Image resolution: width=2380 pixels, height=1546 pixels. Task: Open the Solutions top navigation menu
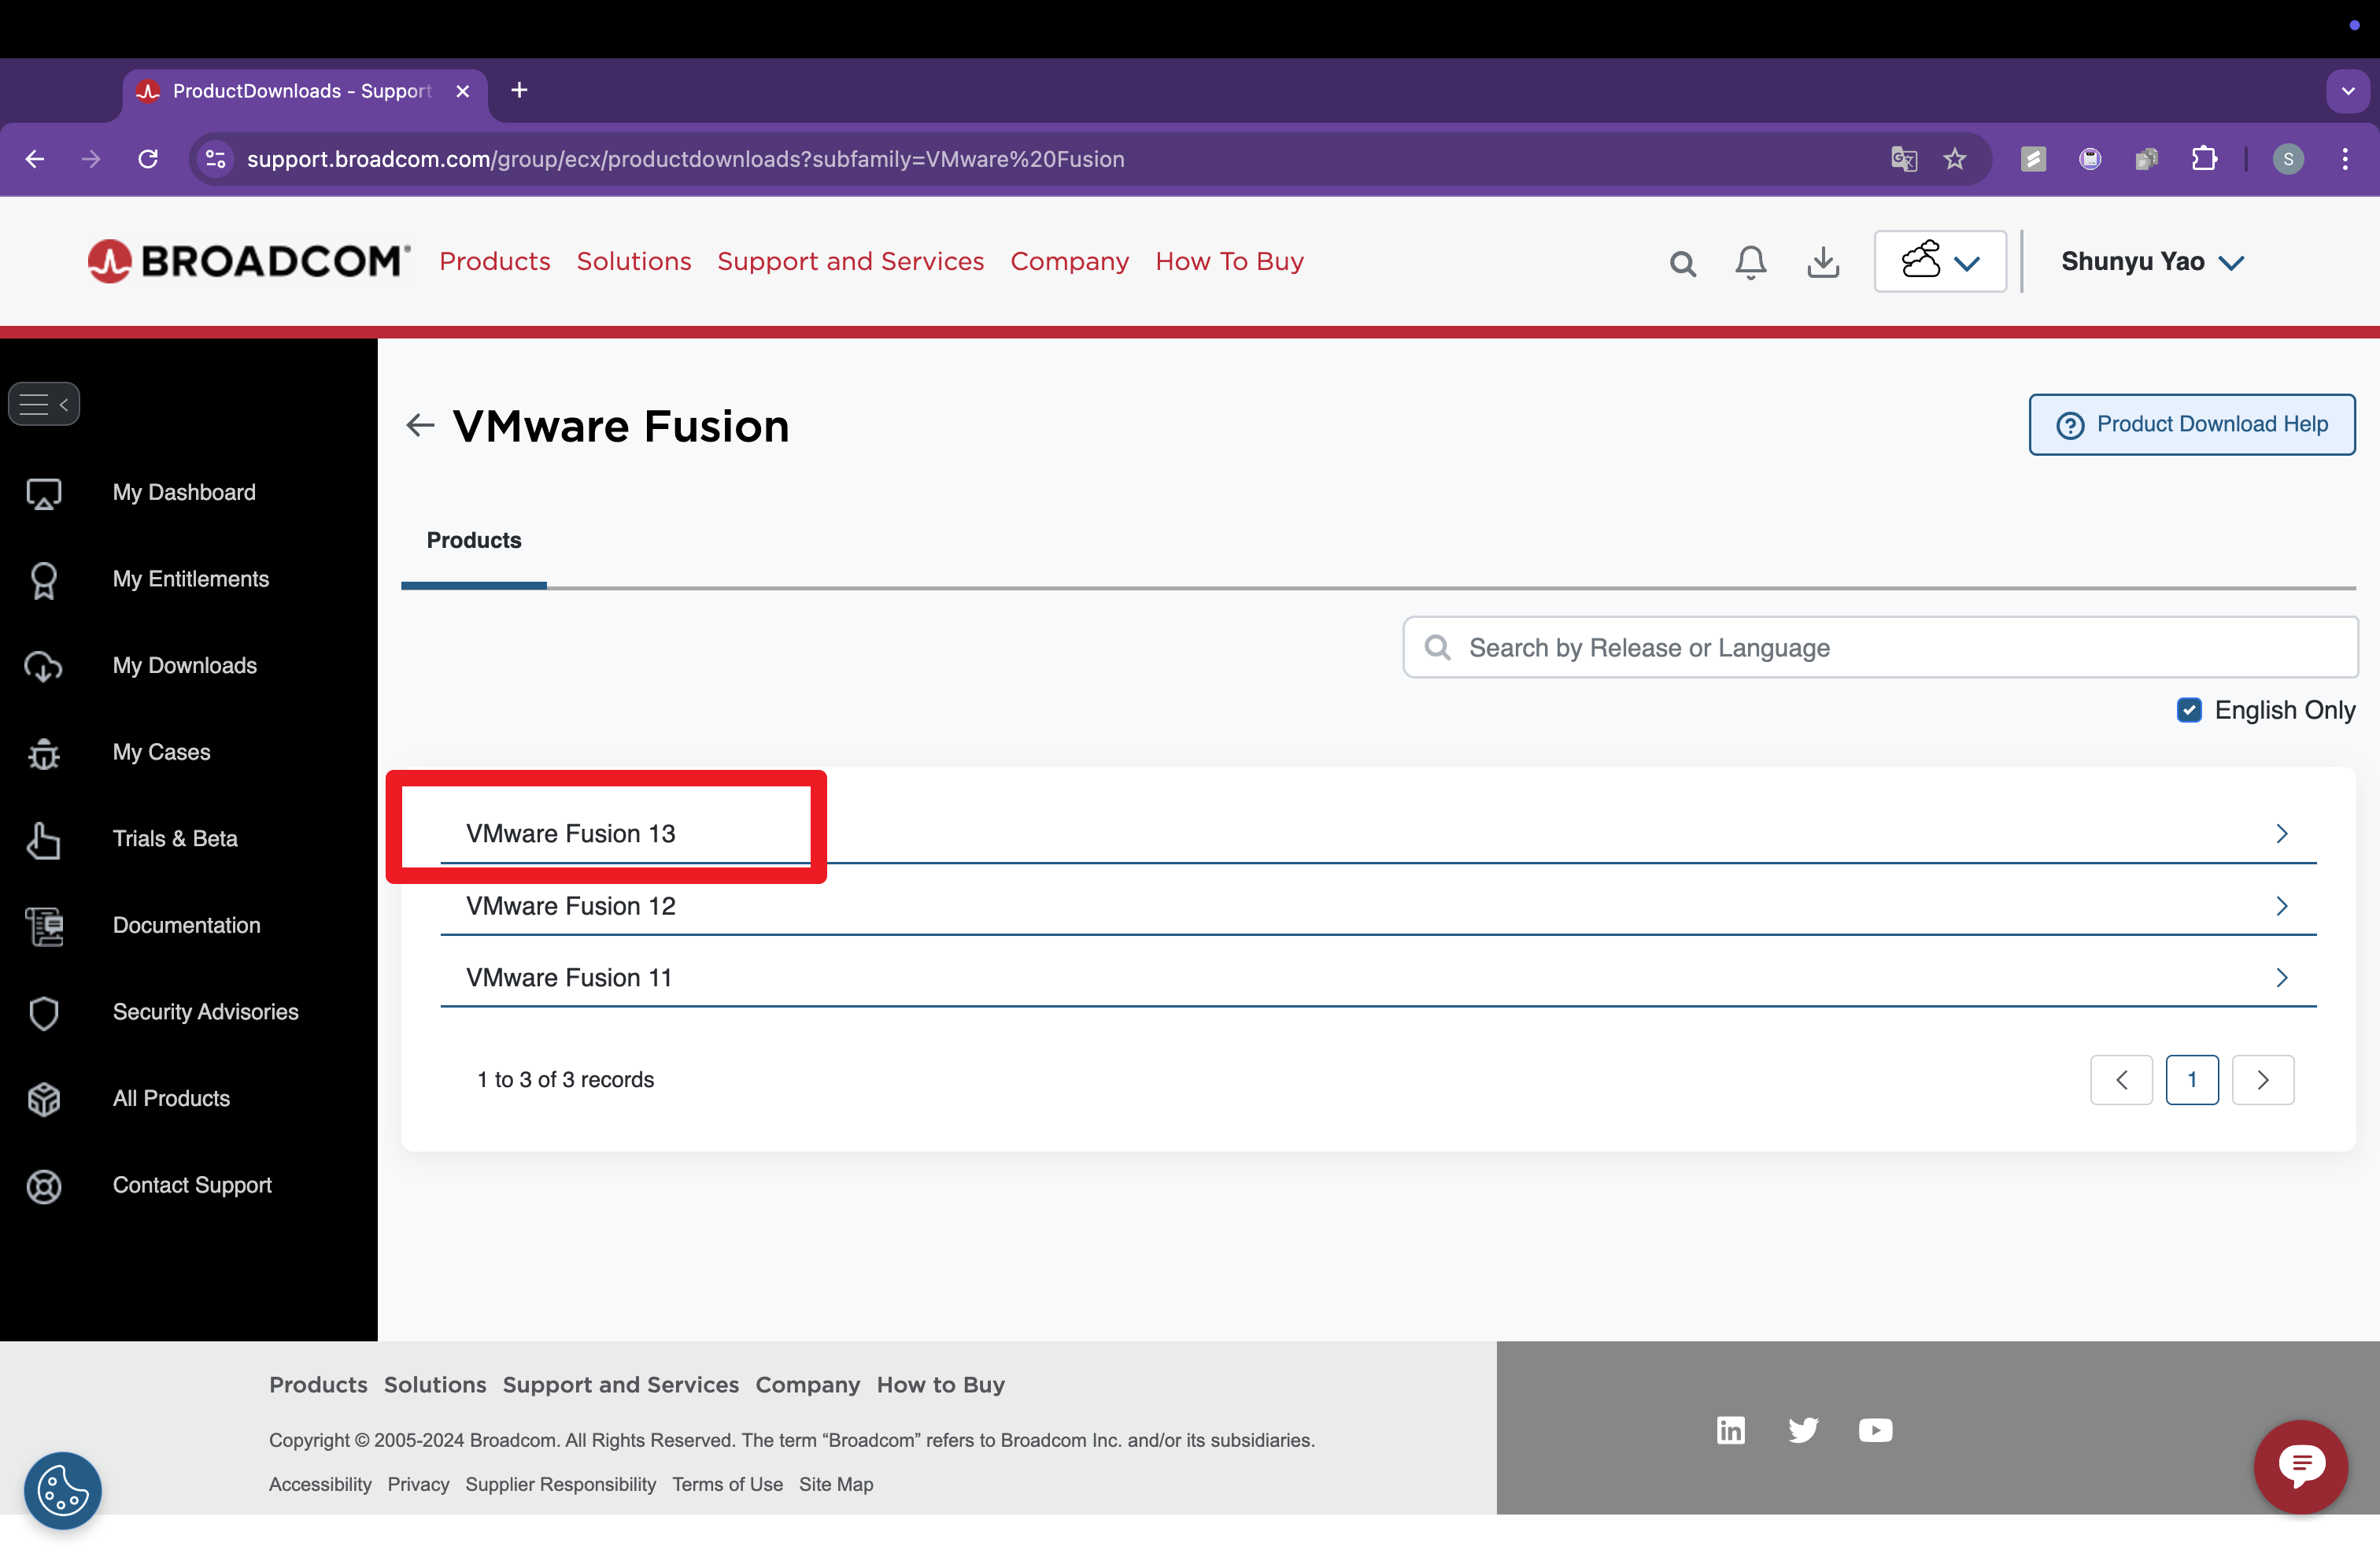coord(634,261)
